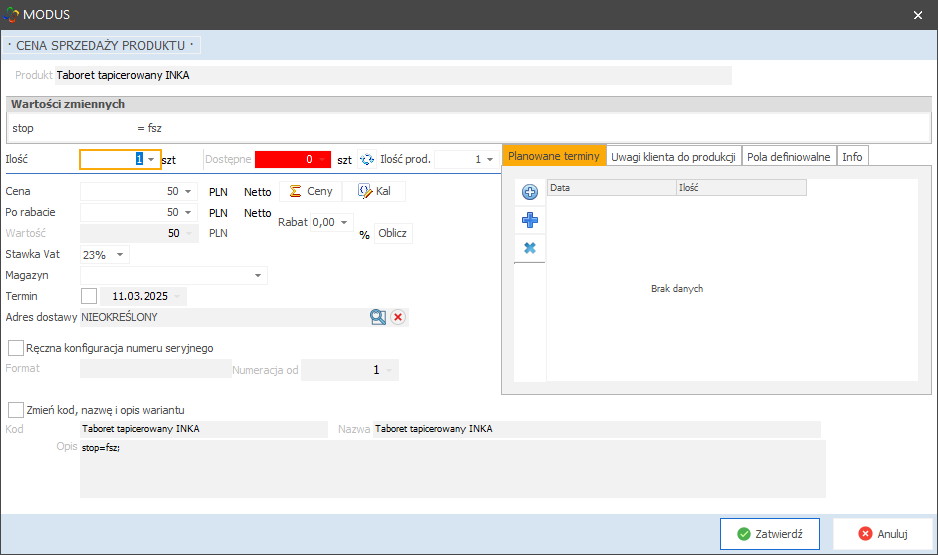
Task: Clear the delivery address with the red X
Action: click(398, 317)
